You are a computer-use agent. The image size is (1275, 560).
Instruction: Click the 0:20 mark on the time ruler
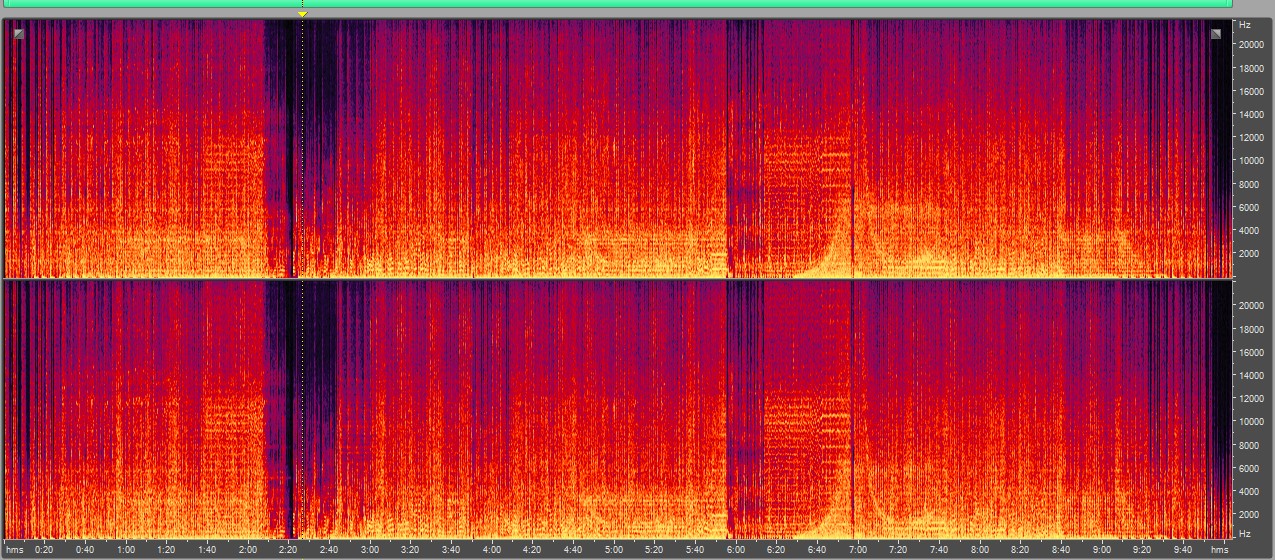(44, 550)
